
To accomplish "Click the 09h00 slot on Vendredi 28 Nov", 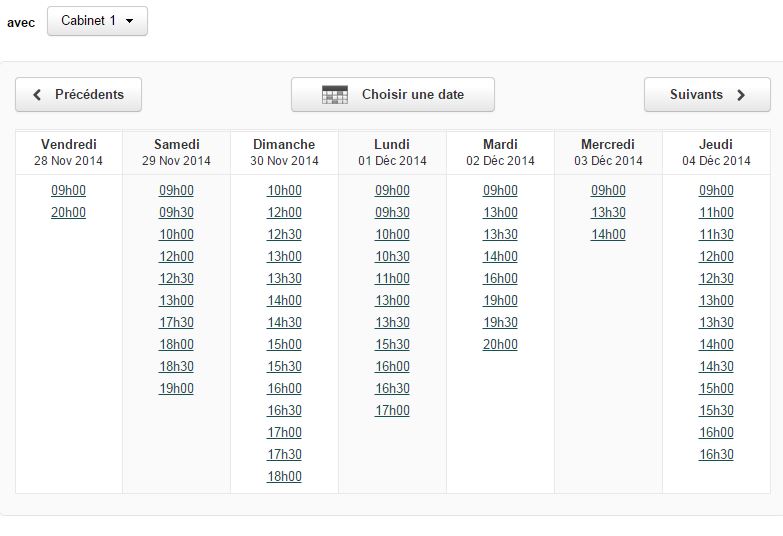I will (x=68, y=190).
